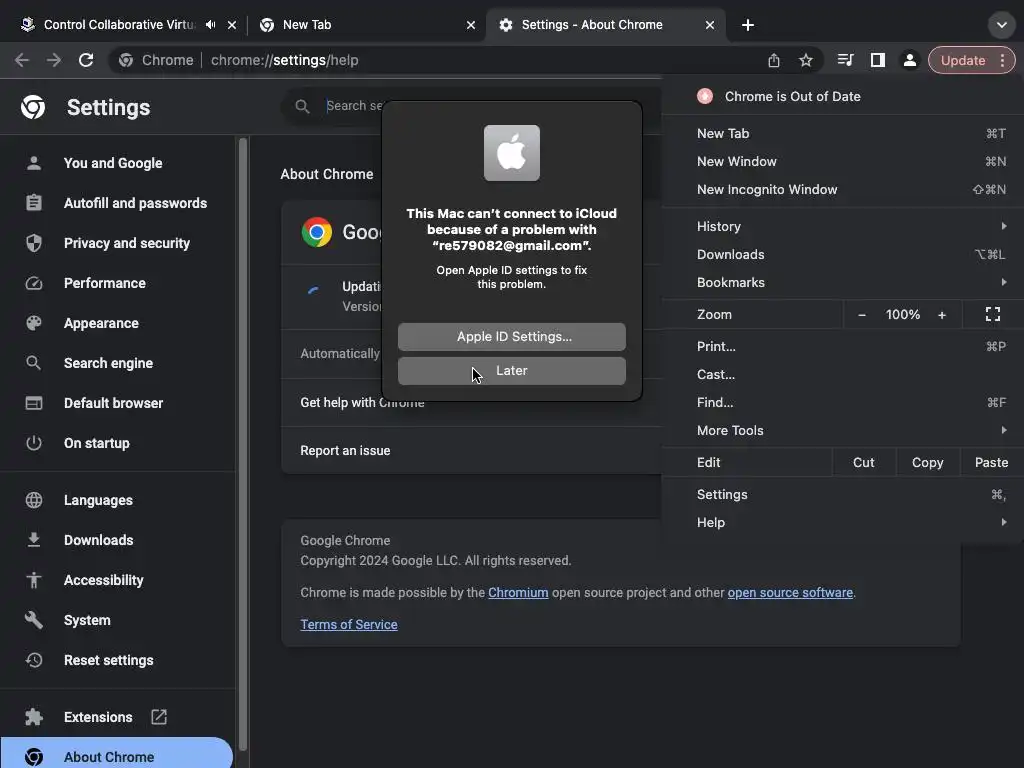
Task: Toggle the side panel icon
Action: tap(877, 60)
